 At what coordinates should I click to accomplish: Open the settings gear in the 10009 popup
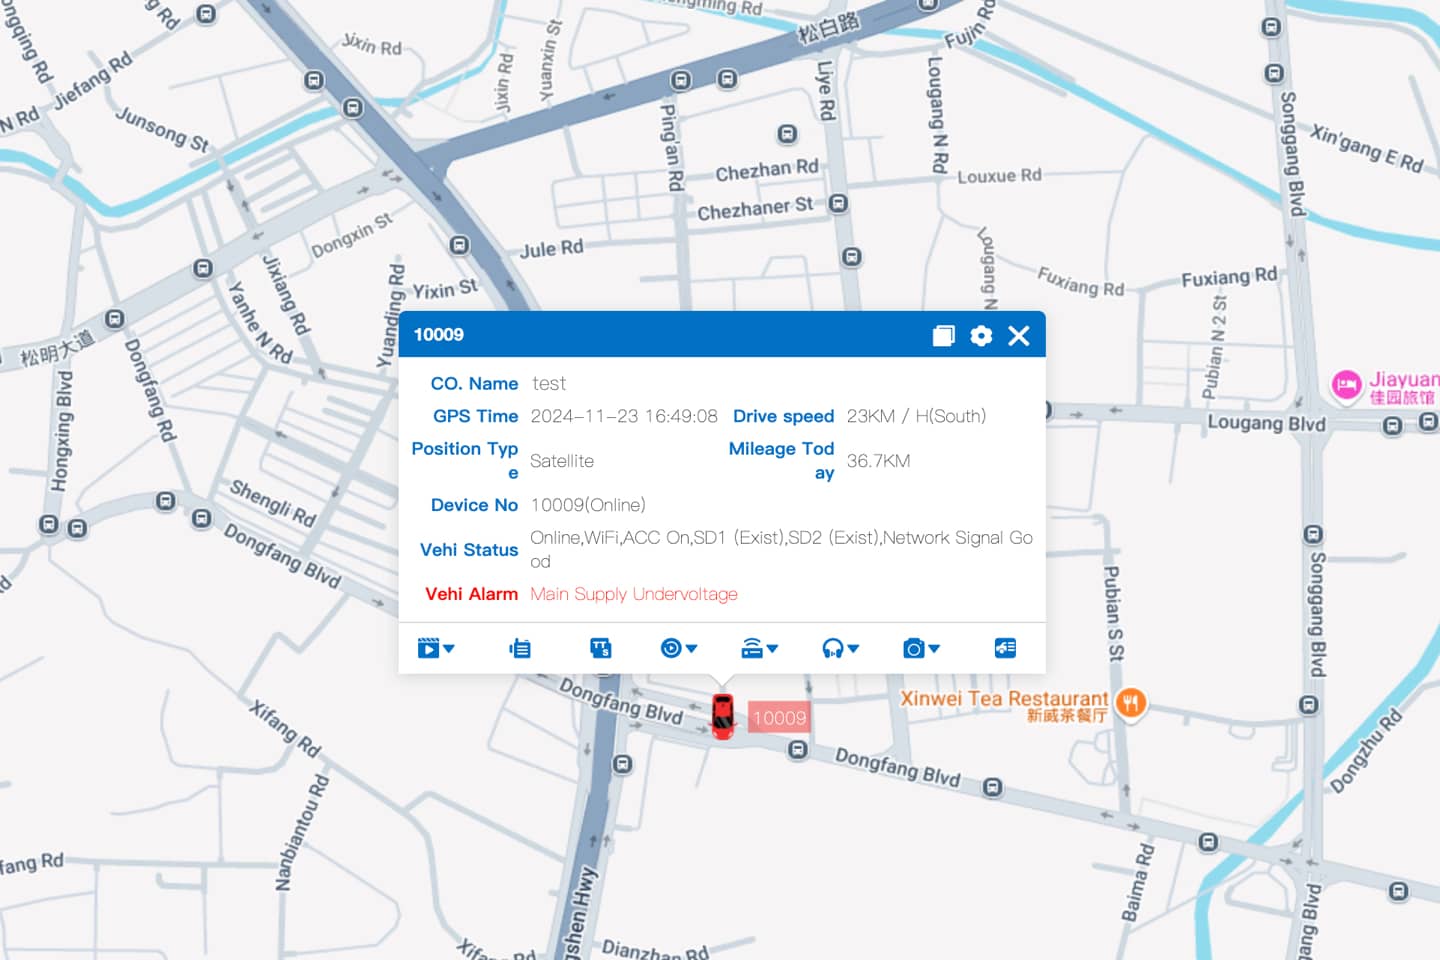click(x=981, y=336)
